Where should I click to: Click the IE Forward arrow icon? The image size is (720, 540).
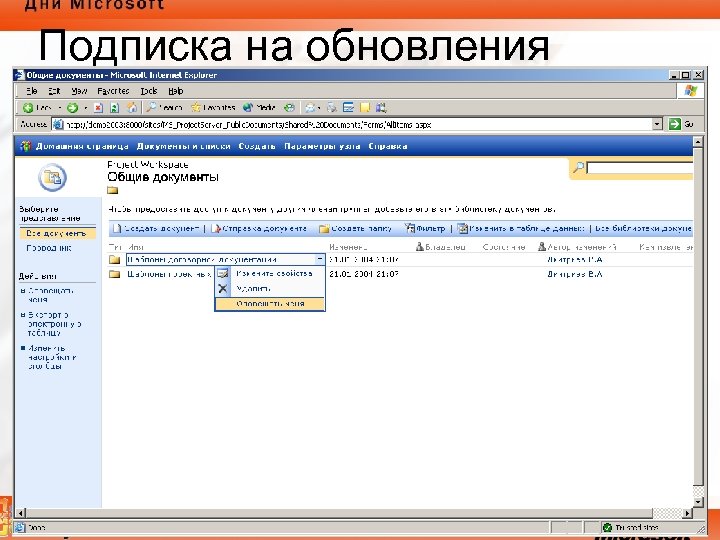click(x=72, y=108)
